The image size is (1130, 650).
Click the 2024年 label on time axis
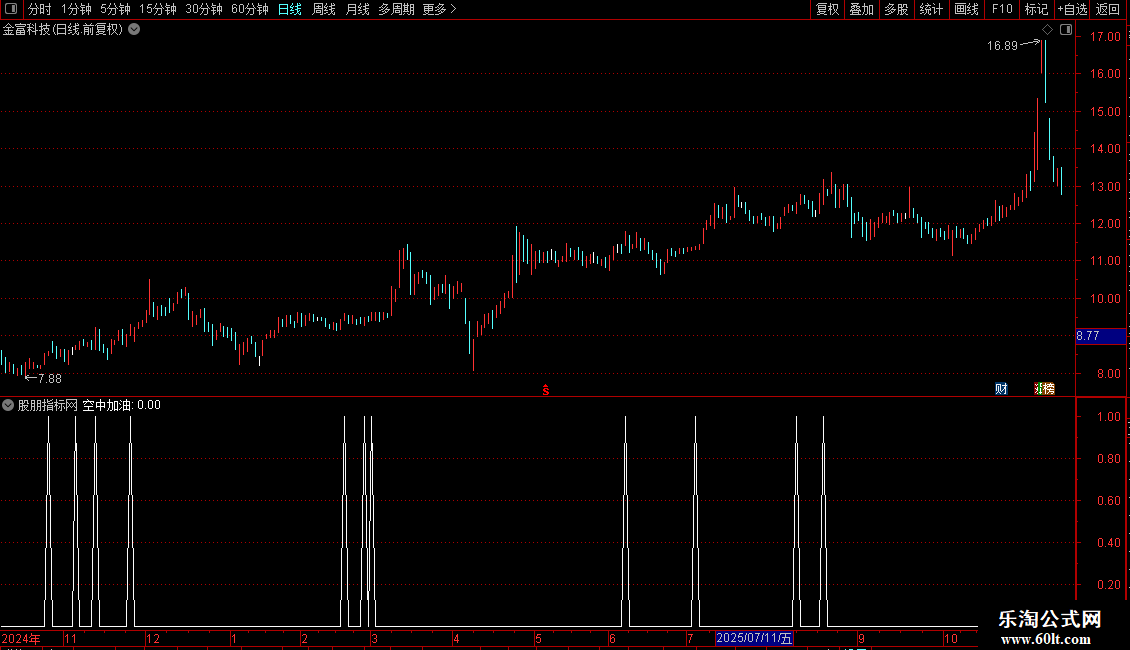click(21, 638)
